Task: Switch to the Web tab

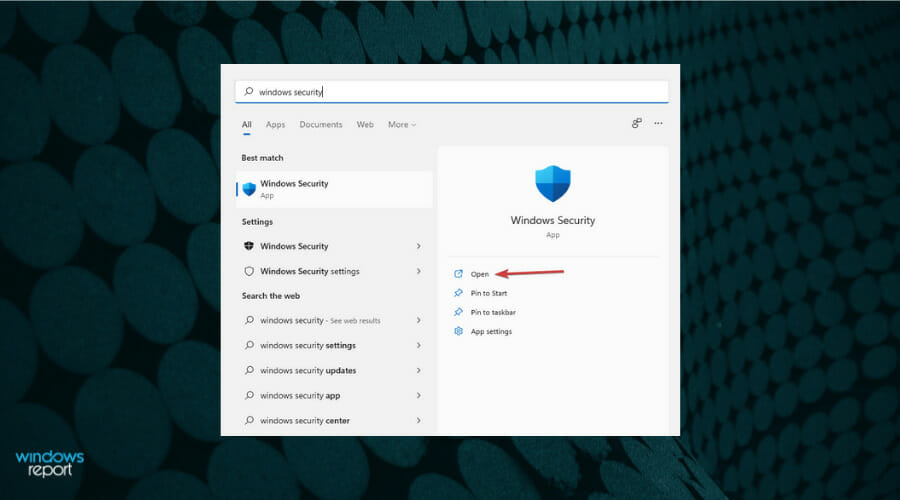Action: (365, 125)
